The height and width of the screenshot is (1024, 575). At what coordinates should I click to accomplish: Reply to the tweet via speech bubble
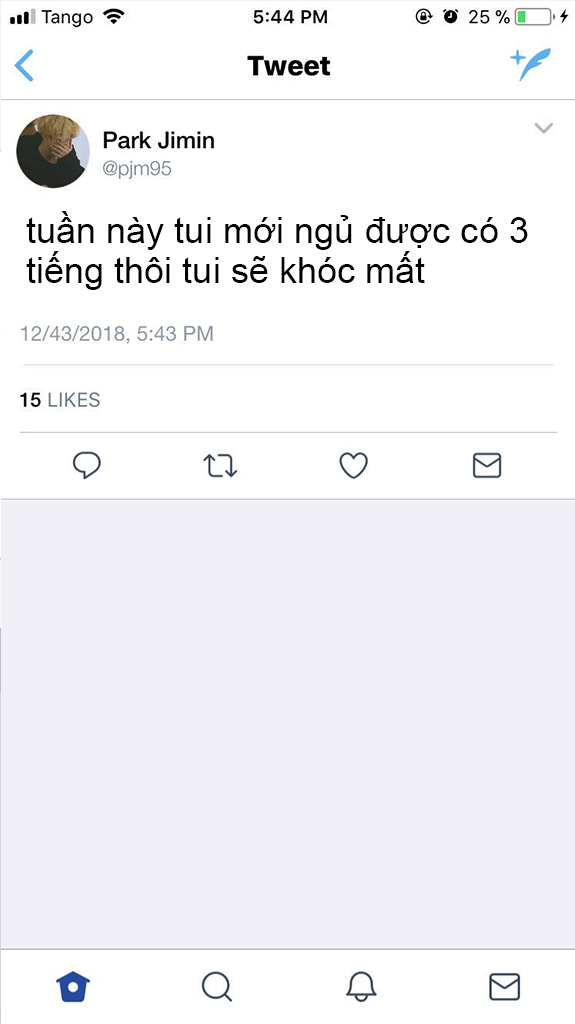point(86,466)
